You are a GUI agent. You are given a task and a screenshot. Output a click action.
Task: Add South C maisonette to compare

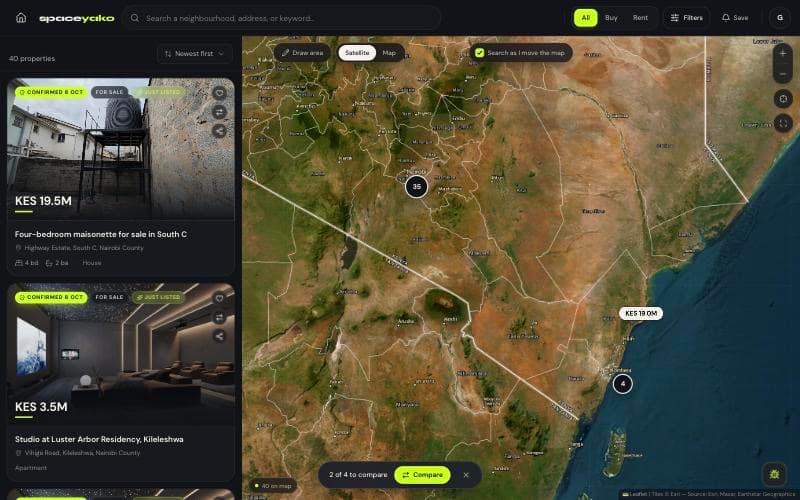pos(219,112)
